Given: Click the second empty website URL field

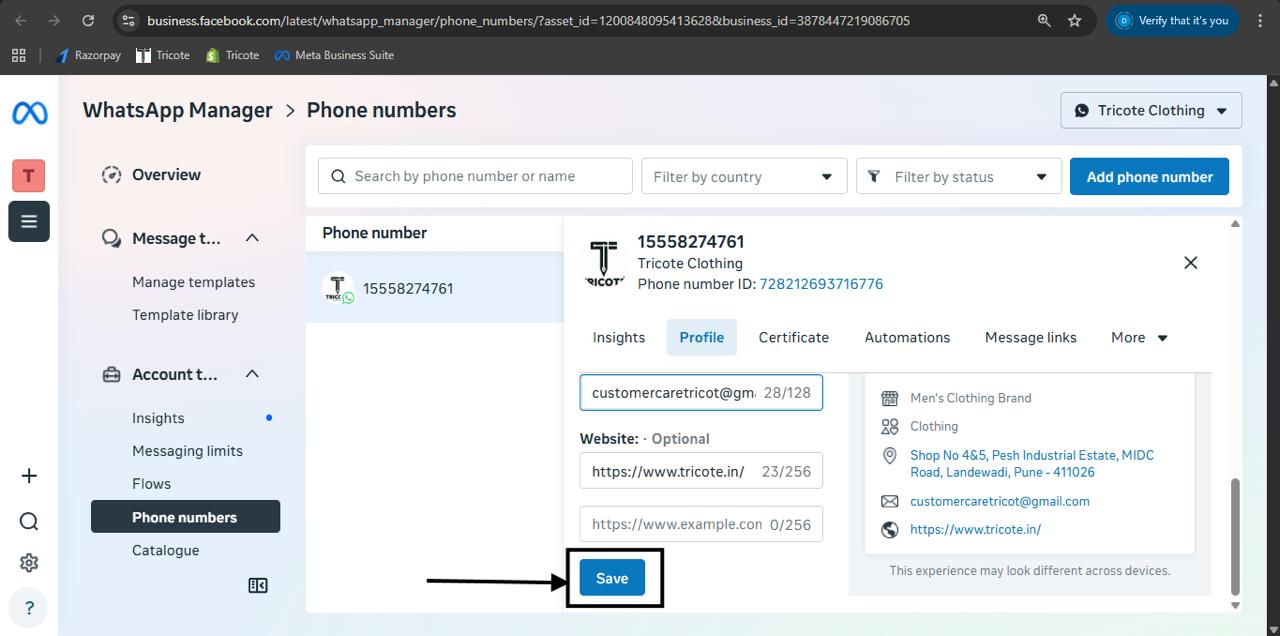Looking at the screenshot, I should tap(677, 524).
